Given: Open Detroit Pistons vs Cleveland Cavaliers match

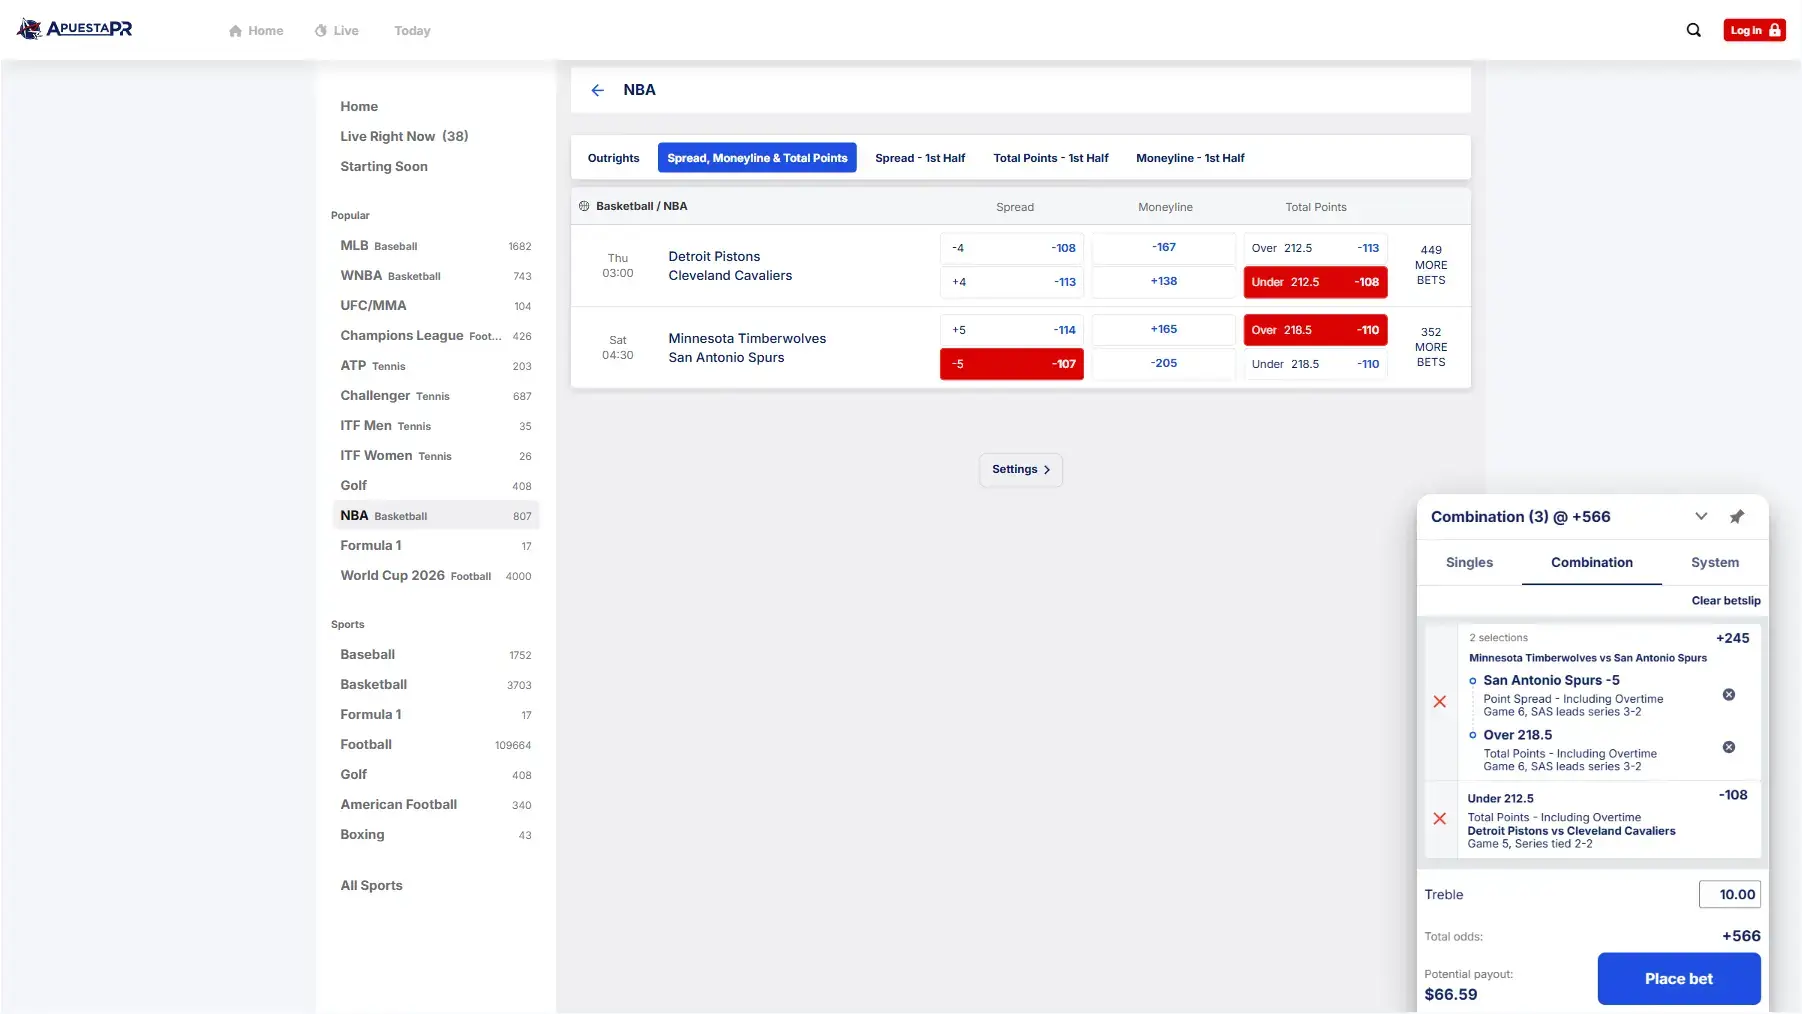Looking at the screenshot, I should coord(730,266).
